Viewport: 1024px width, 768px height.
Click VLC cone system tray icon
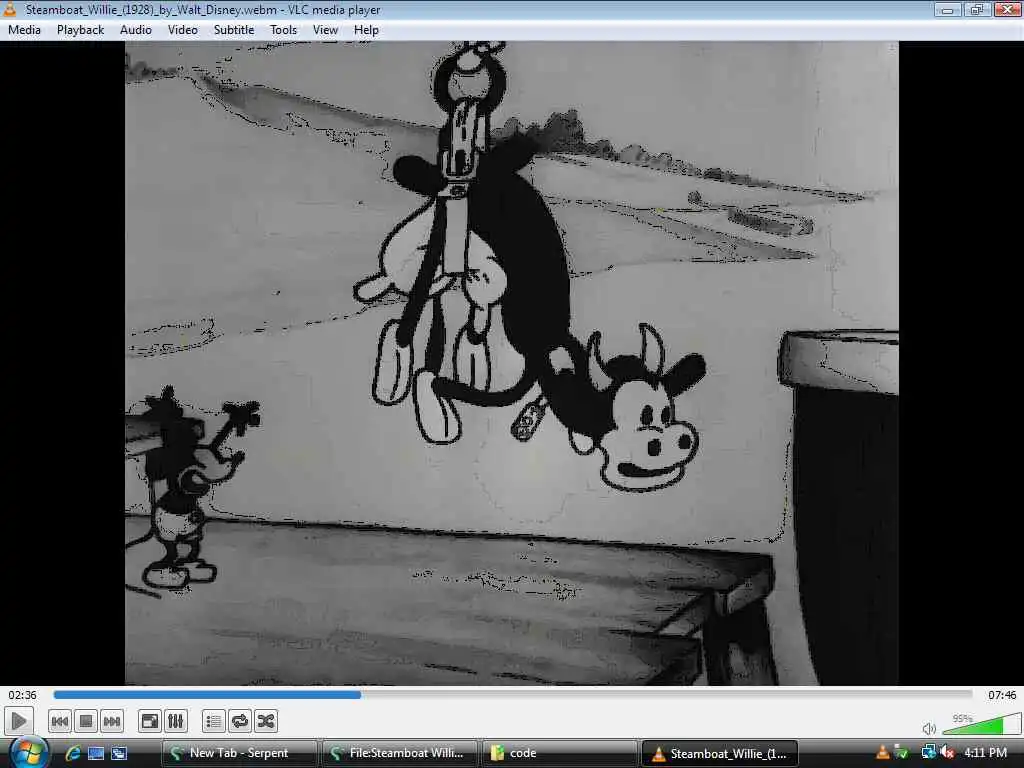coord(882,753)
